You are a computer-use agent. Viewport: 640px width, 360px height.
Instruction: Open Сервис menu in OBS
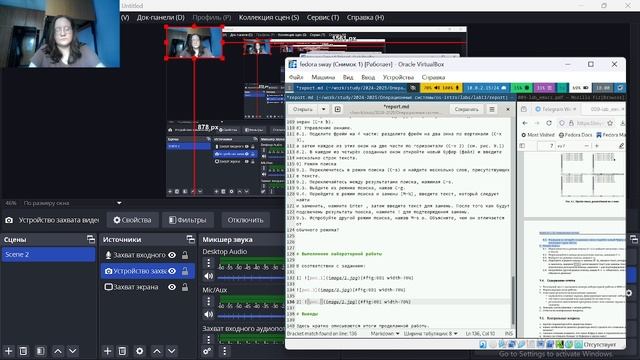click(x=323, y=18)
